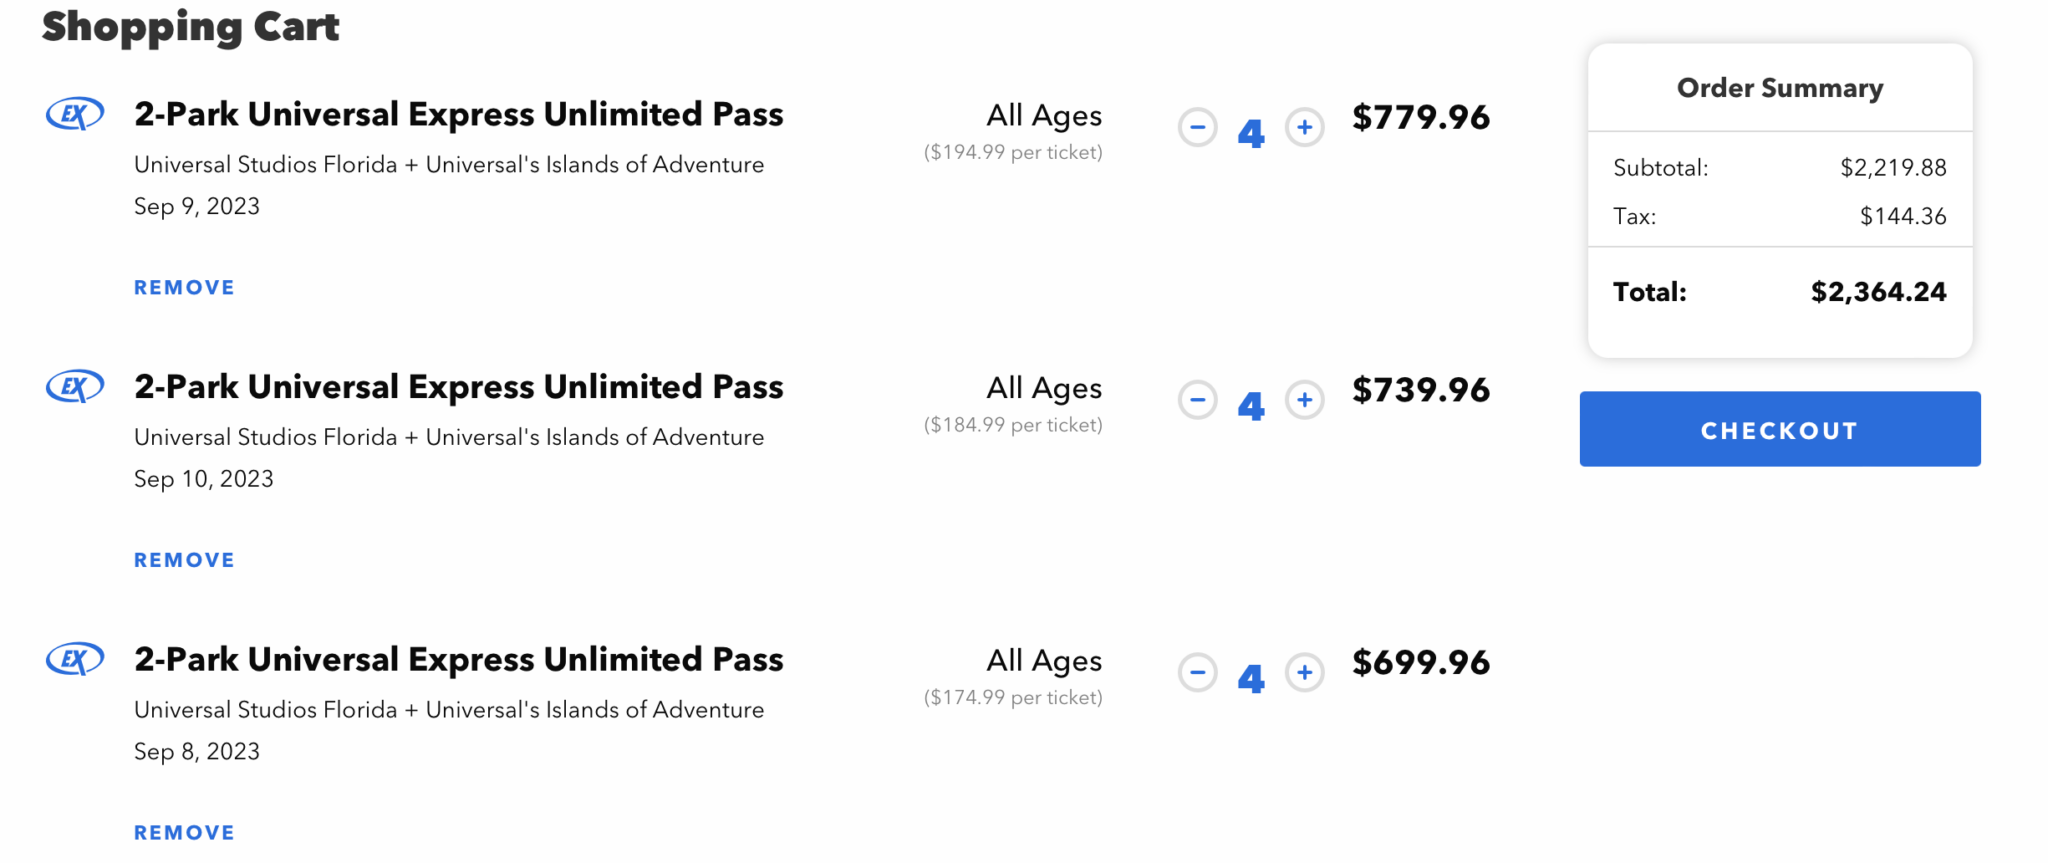Click the Express Pass logo for Sep 10 ticket

[73, 386]
